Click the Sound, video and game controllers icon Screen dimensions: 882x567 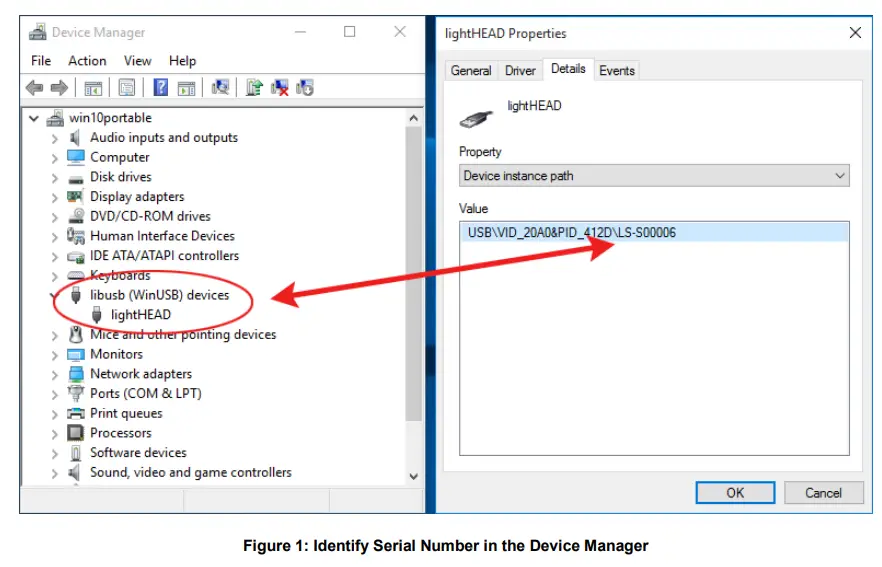tap(74, 472)
